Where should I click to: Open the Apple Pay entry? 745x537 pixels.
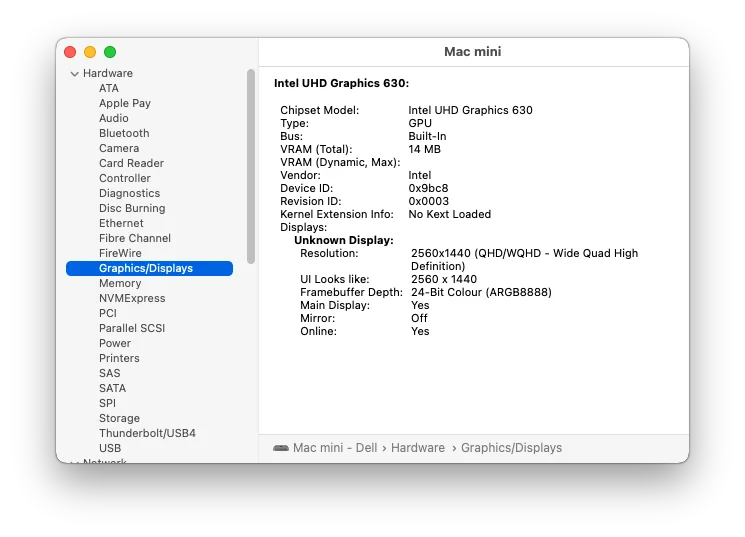(x=124, y=103)
